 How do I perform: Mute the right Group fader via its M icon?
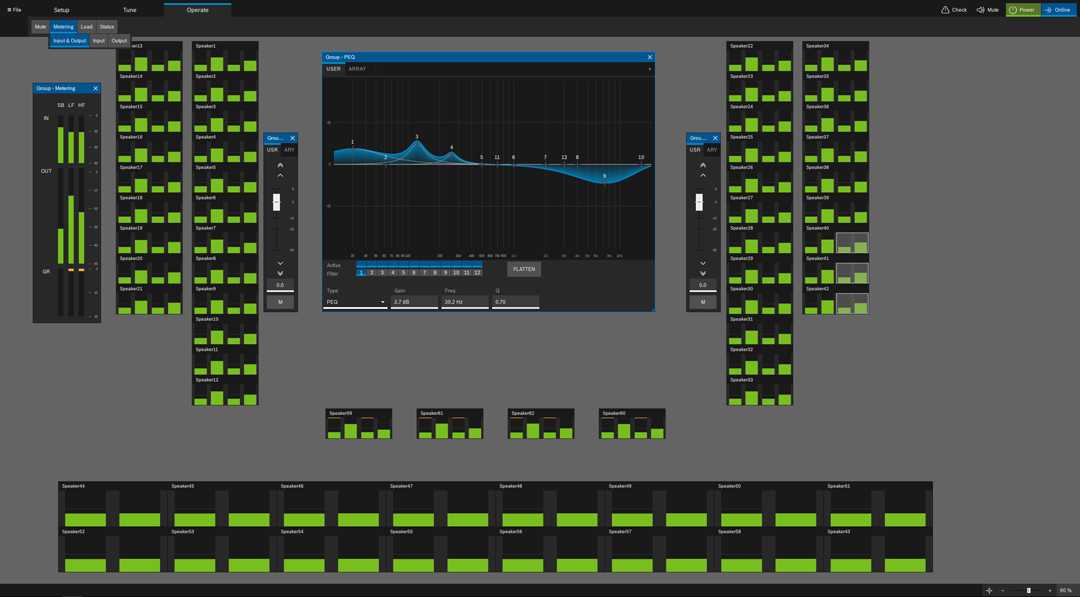(703, 301)
